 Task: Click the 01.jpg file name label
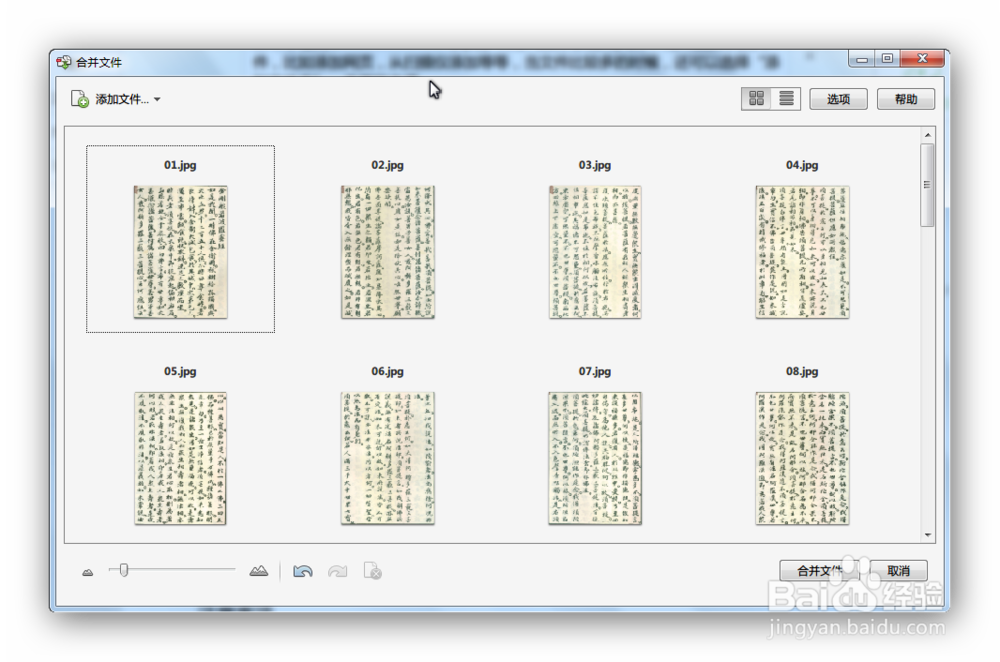tap(180, 165)
